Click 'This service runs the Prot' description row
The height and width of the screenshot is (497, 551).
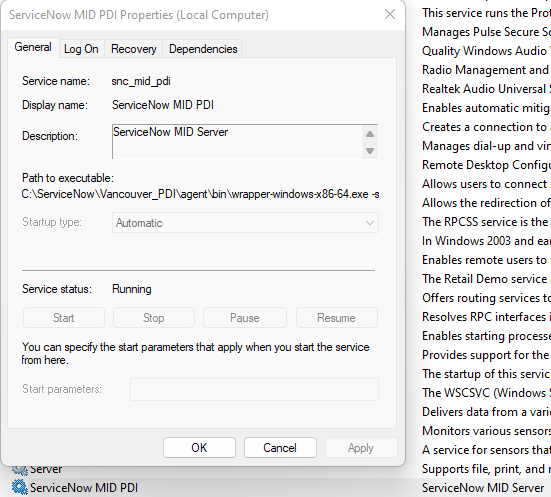coord(486,13)
